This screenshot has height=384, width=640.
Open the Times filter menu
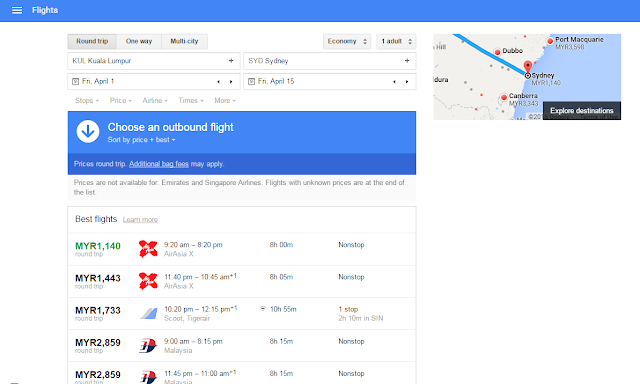pyautogui.click(x=191, y=100)
